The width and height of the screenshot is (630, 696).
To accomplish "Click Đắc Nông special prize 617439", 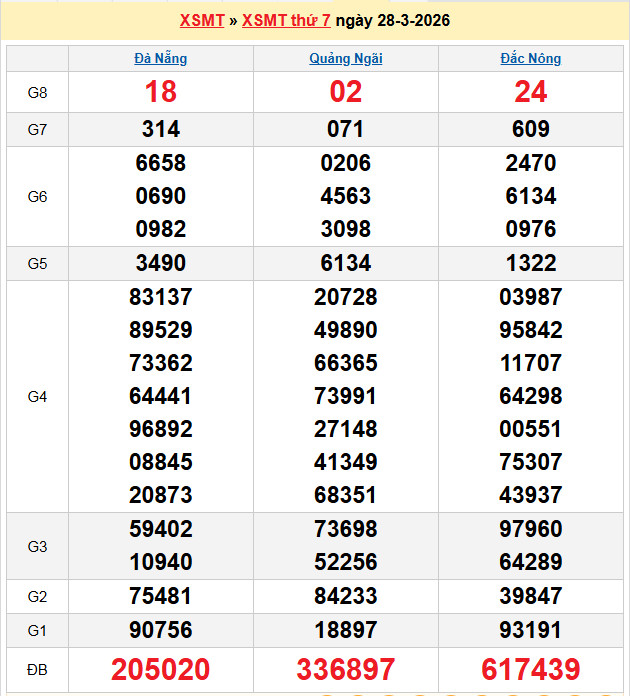I will (530, 669).
